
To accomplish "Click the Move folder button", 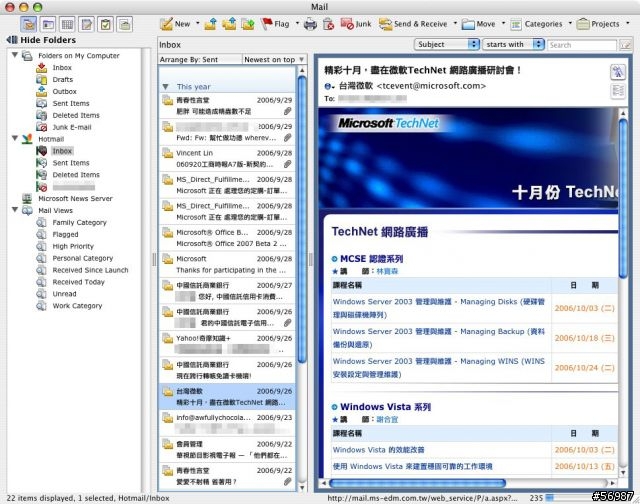I will (x=478, y=24).
